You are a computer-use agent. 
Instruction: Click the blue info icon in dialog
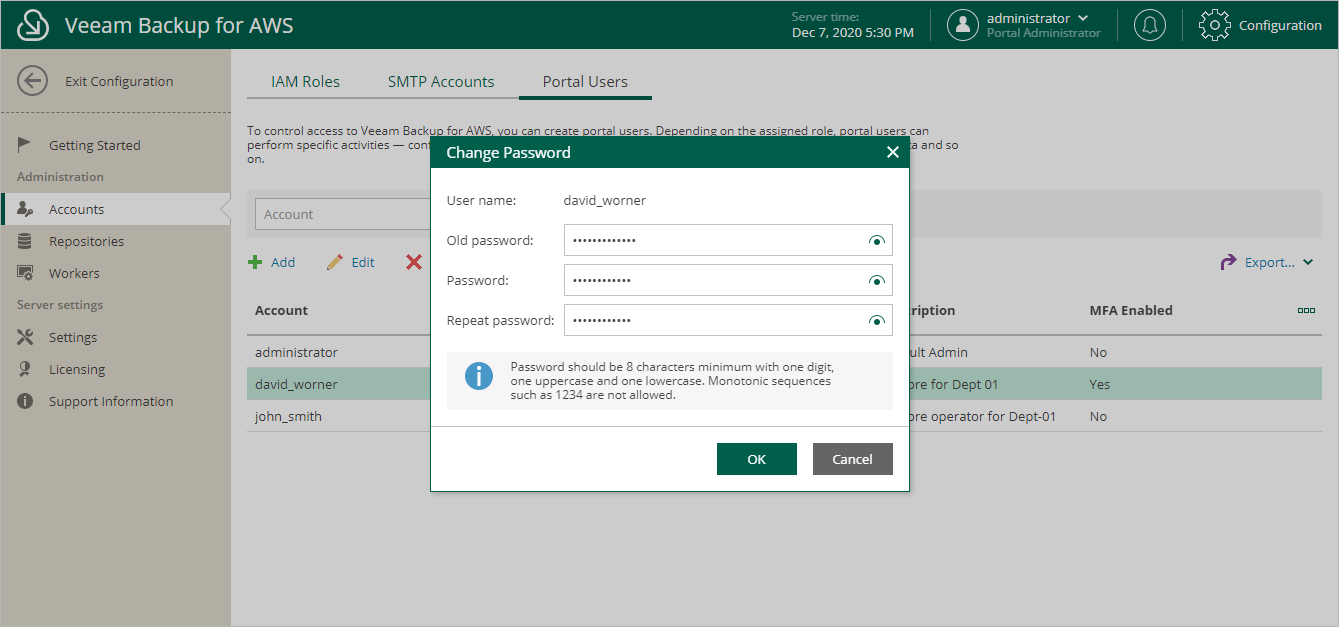click(479, 376)
